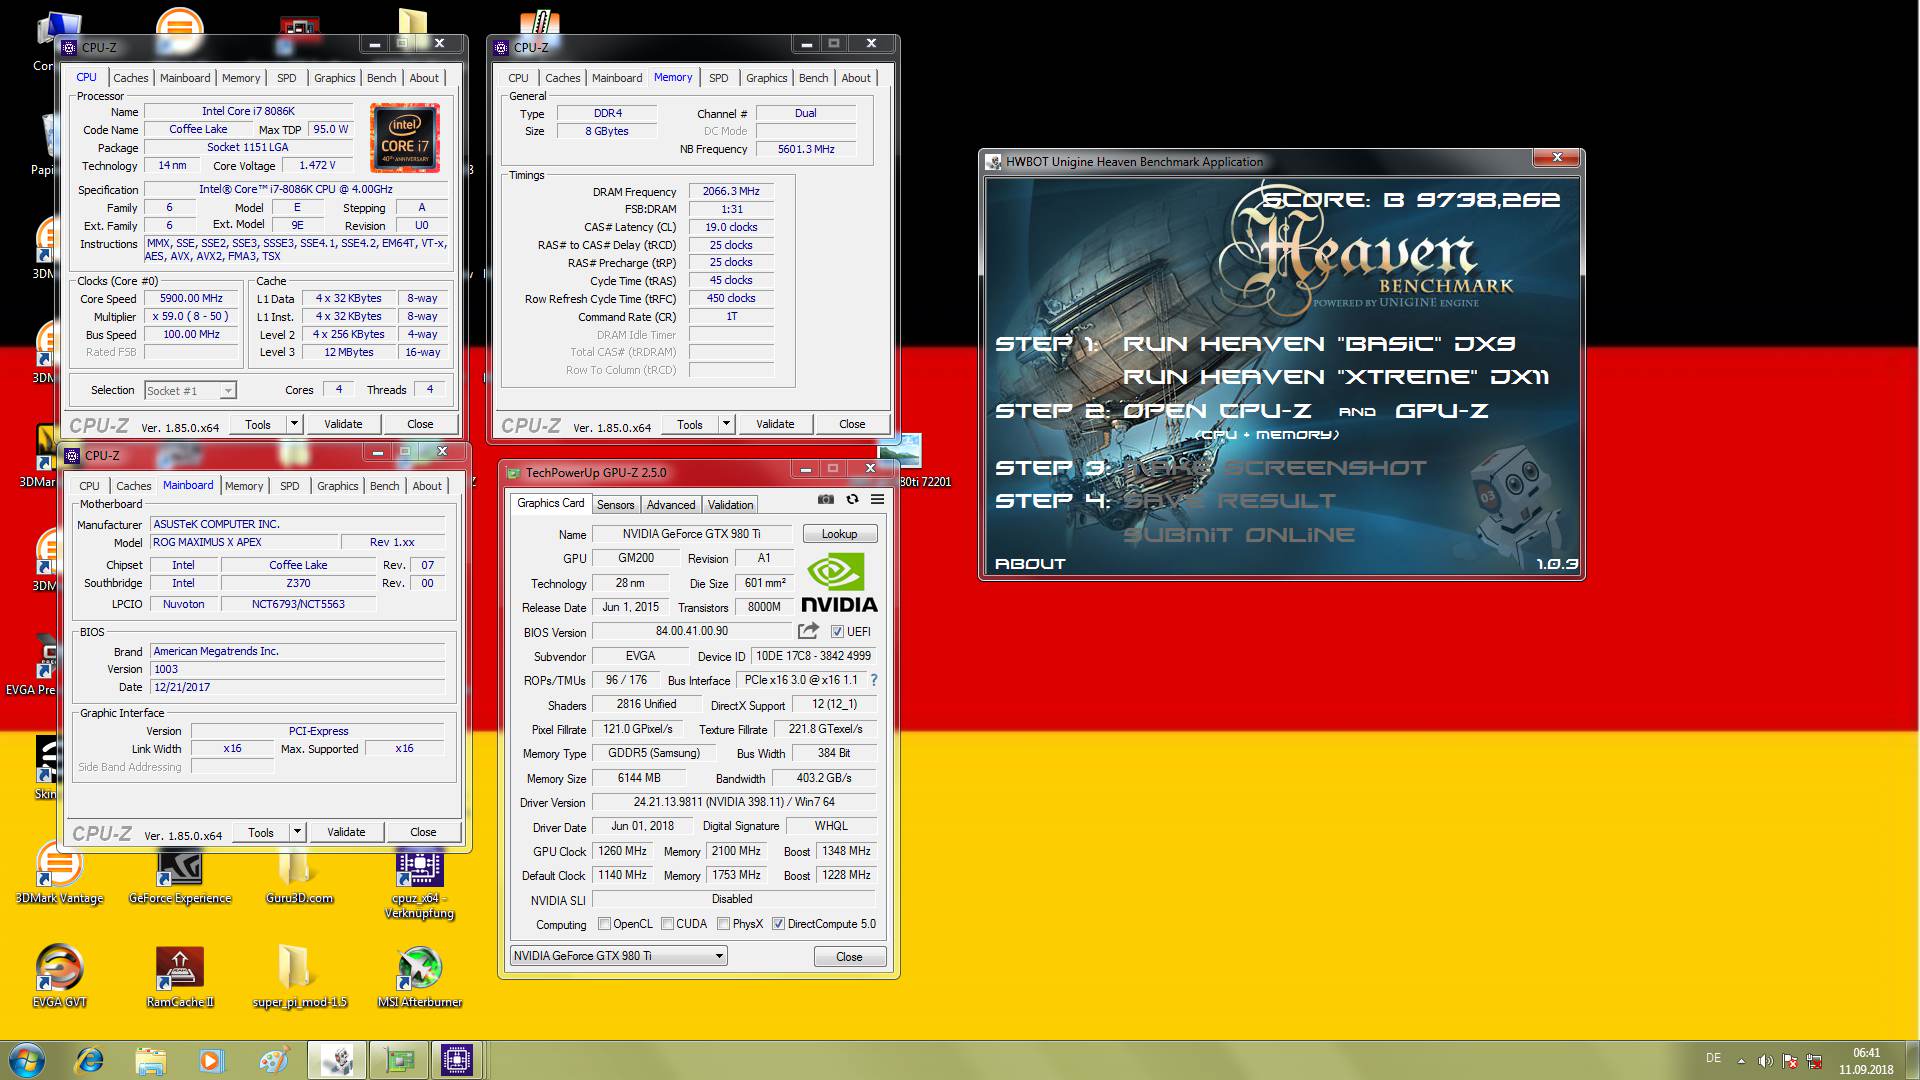Toggle the CUDA checkbox

[x=667, y=924]
